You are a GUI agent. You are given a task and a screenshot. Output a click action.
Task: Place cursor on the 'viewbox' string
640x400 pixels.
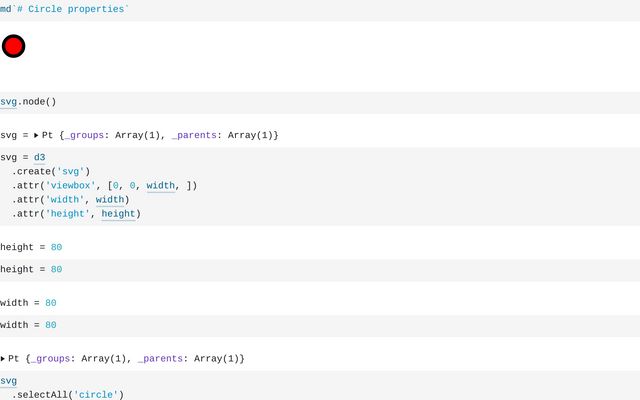coord(73,185)
